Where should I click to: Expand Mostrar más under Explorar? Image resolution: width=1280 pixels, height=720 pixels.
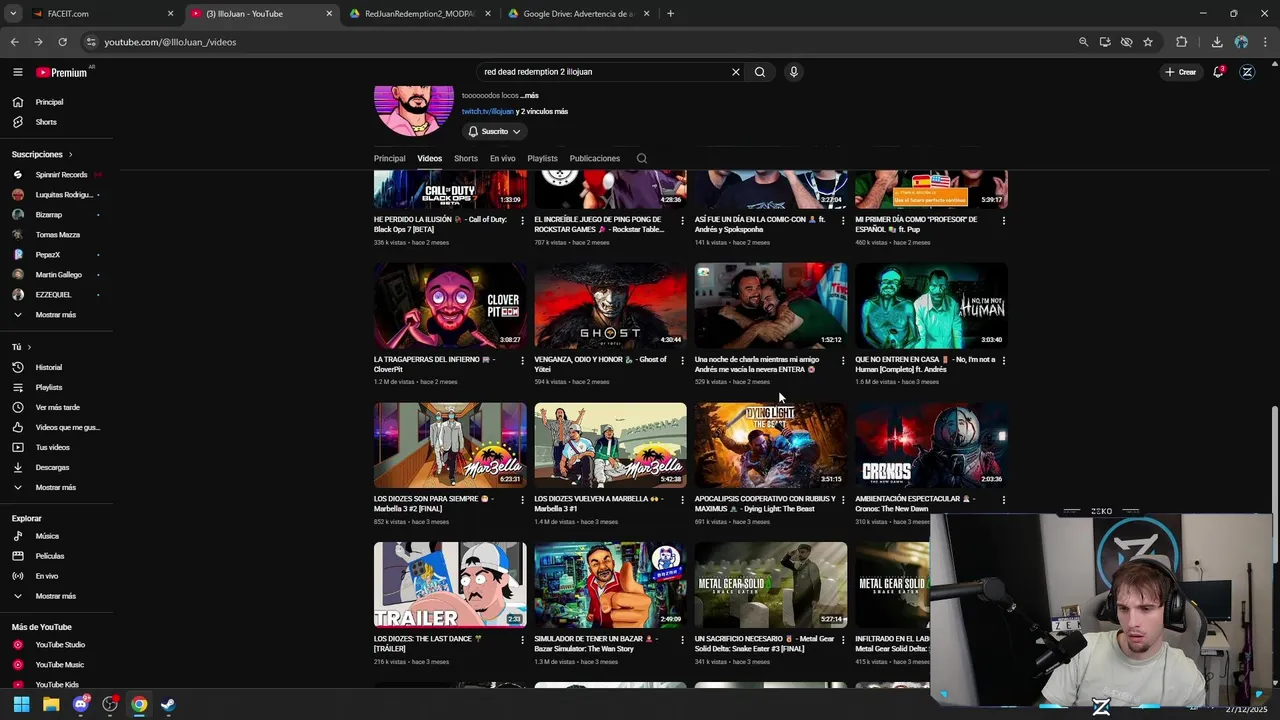(x=56, y=596)
